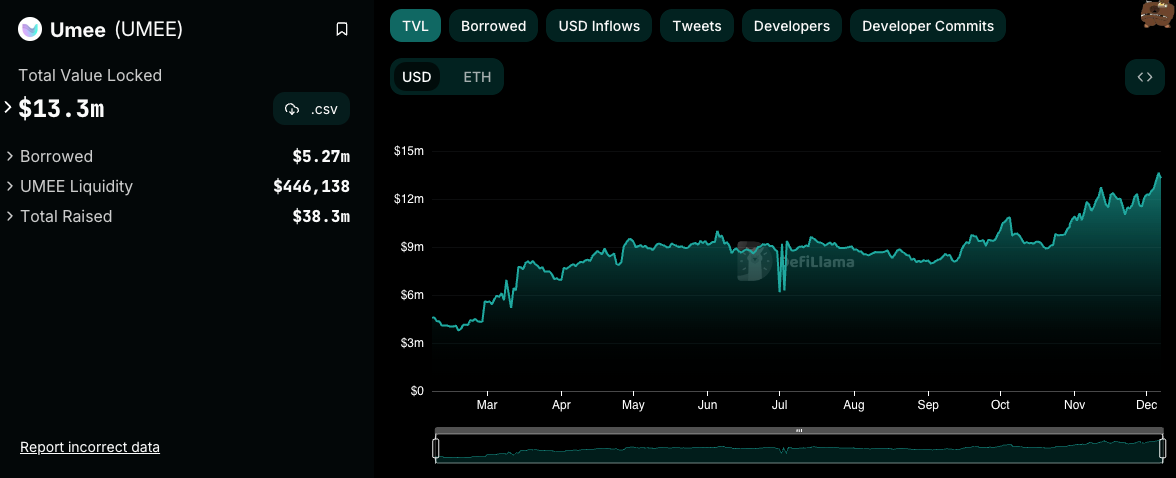Download the .csv data file
1176x478 pixels.
[x=311, y=109]
